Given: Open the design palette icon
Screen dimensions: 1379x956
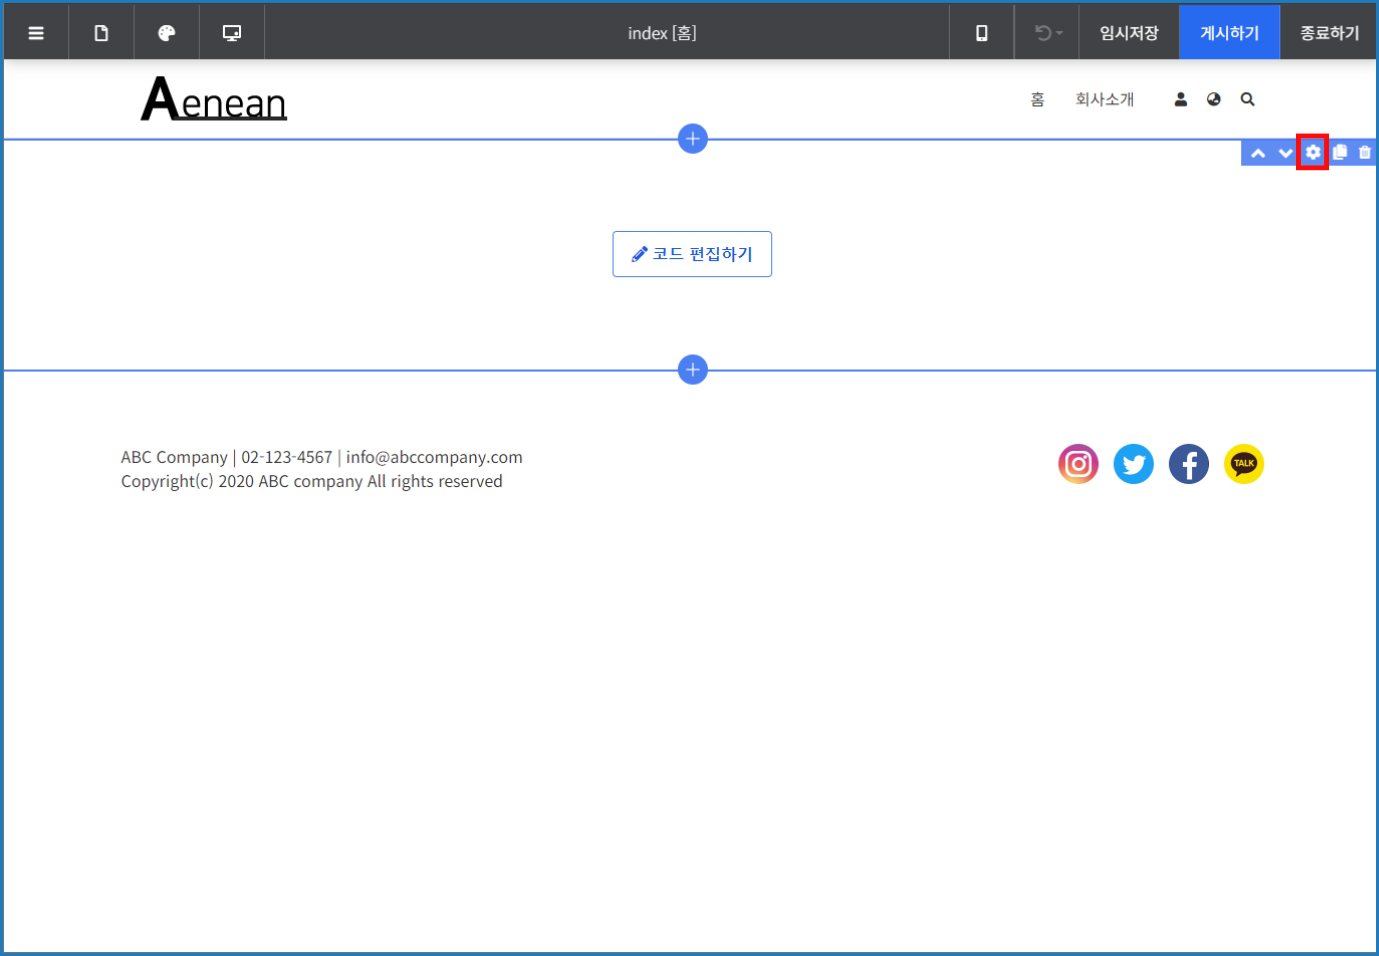Looking at the screenshot, I should [x=167, y=33].
